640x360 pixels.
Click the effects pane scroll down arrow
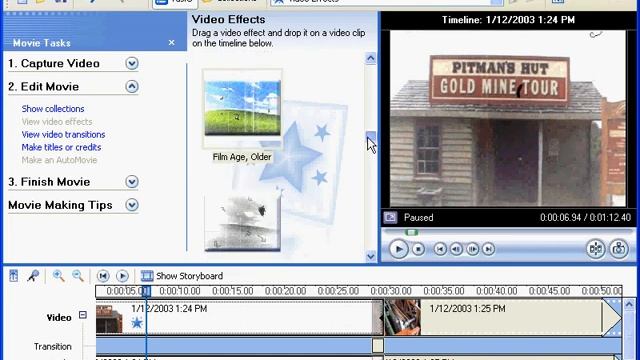point(371,256)
